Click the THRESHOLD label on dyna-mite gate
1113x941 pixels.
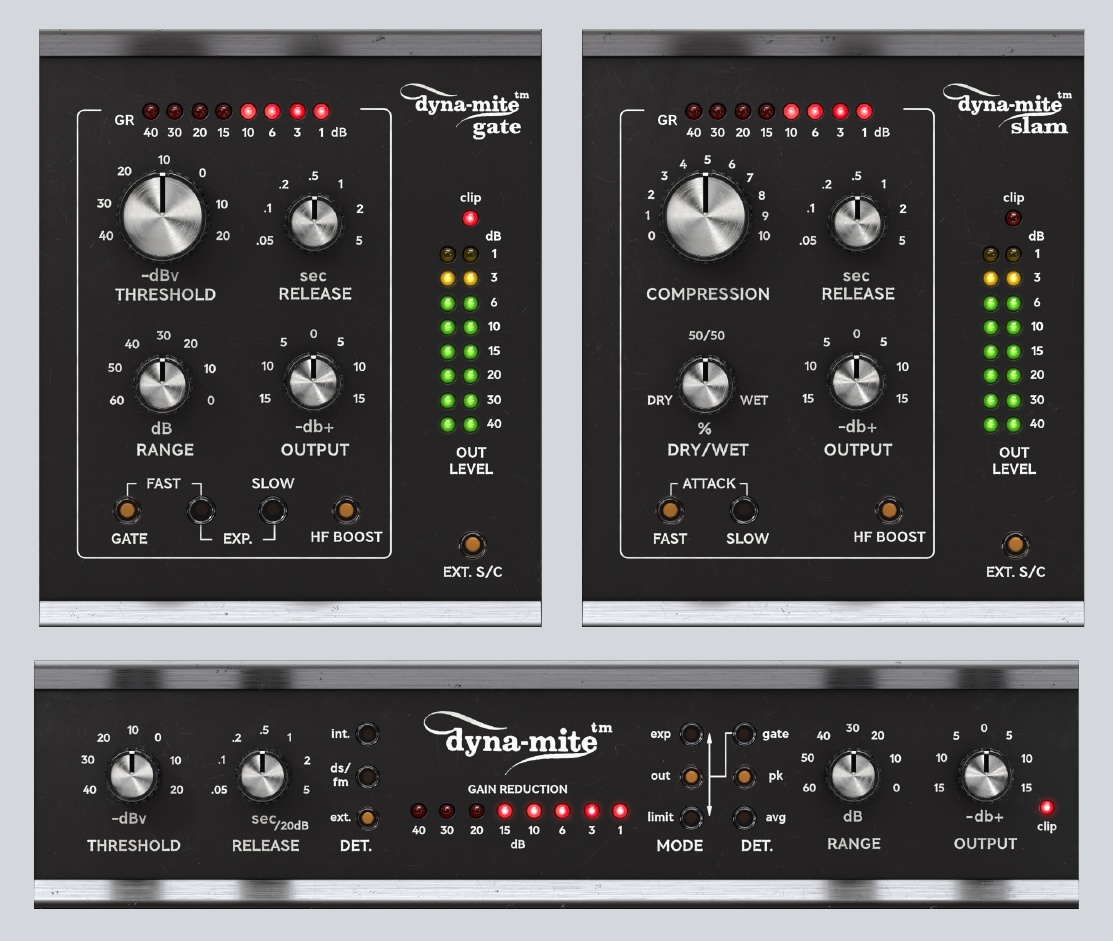pyautogui.click(x=165, y=295)
